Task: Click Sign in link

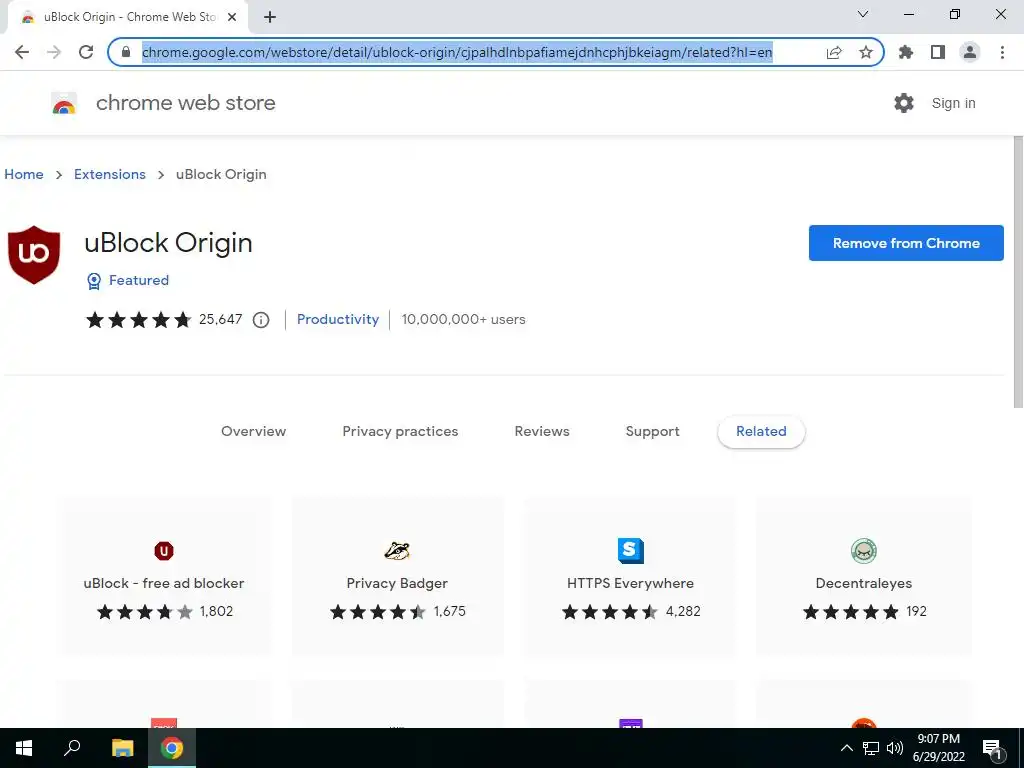Action: coord(953,103)
